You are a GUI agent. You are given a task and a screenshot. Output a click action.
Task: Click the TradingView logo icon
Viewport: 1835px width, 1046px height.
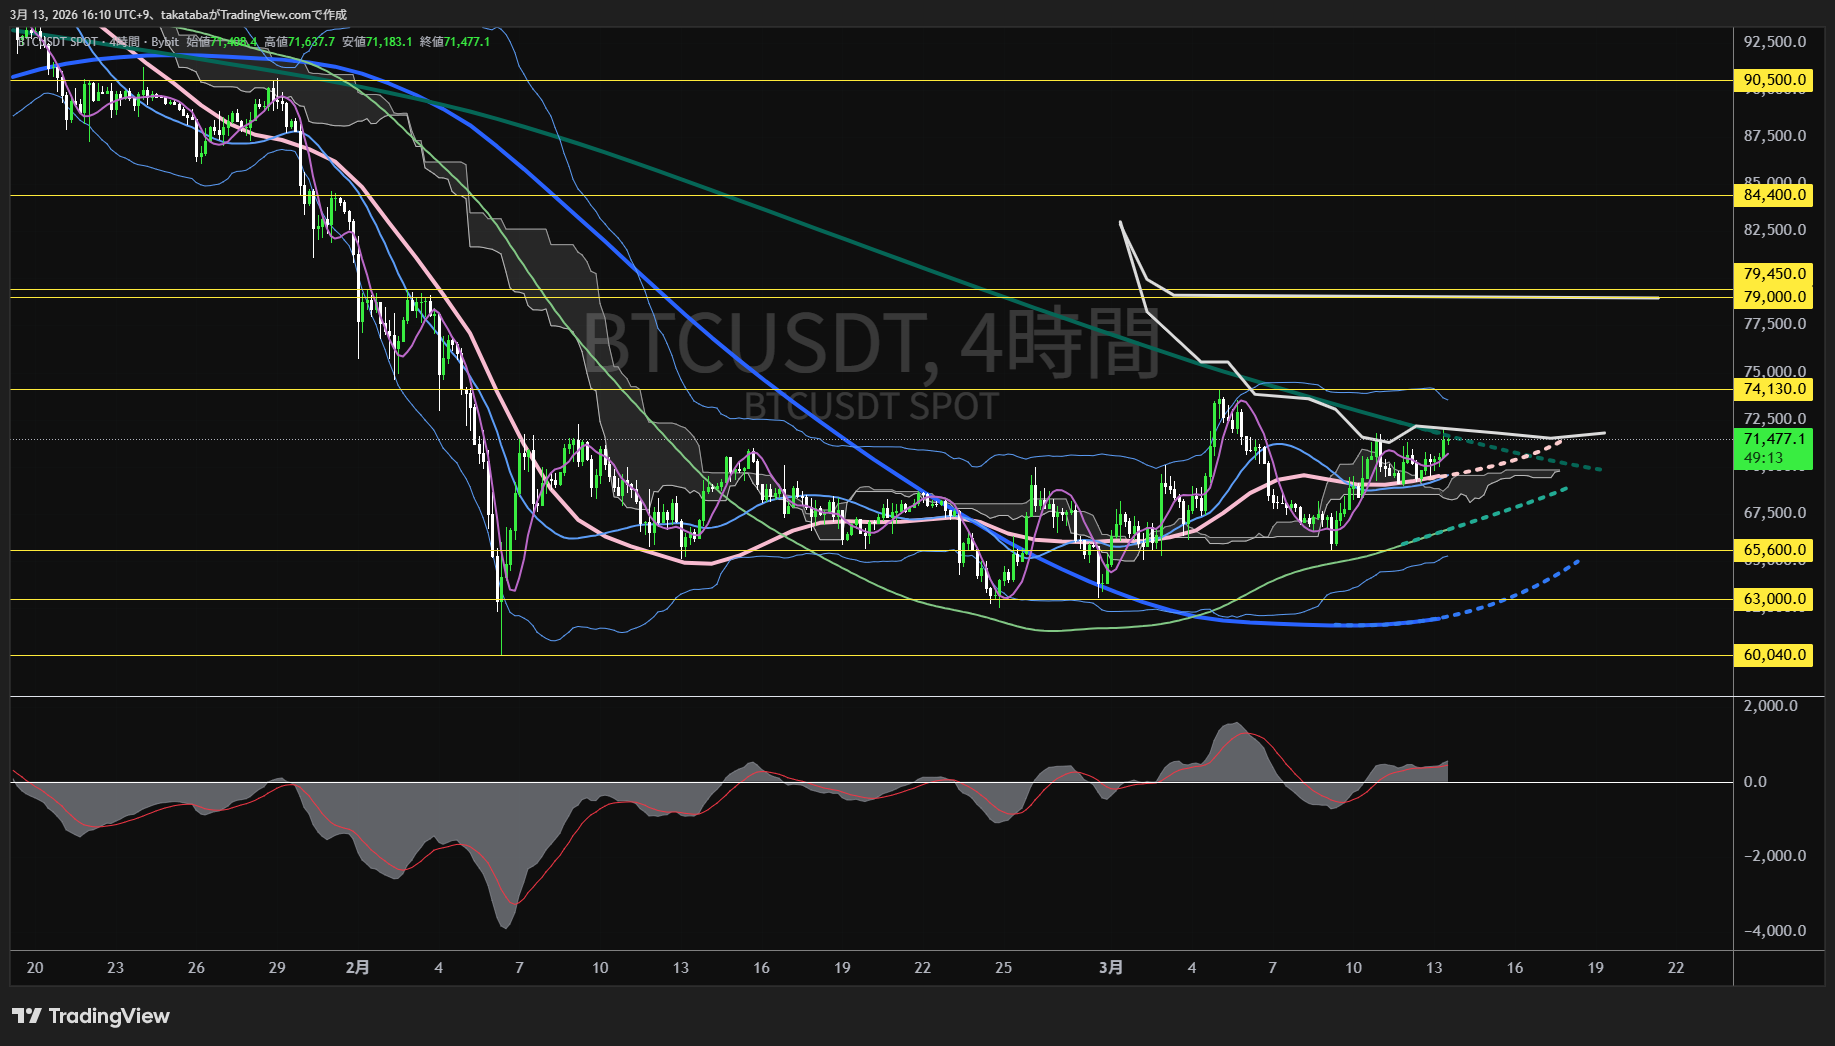(27, 1016)
